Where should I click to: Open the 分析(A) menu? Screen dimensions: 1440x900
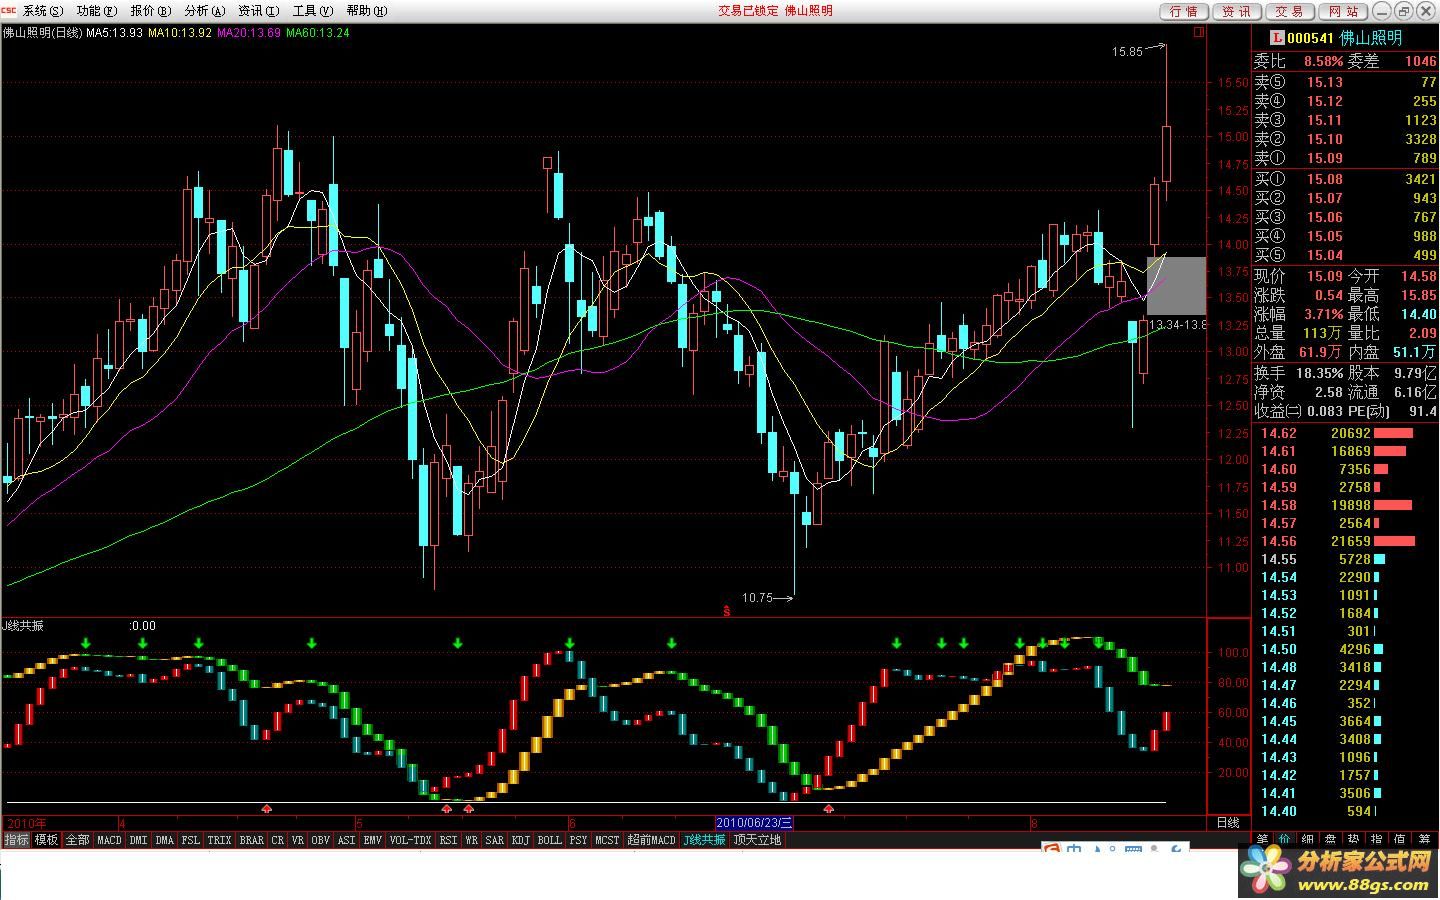tap(205, 11)
